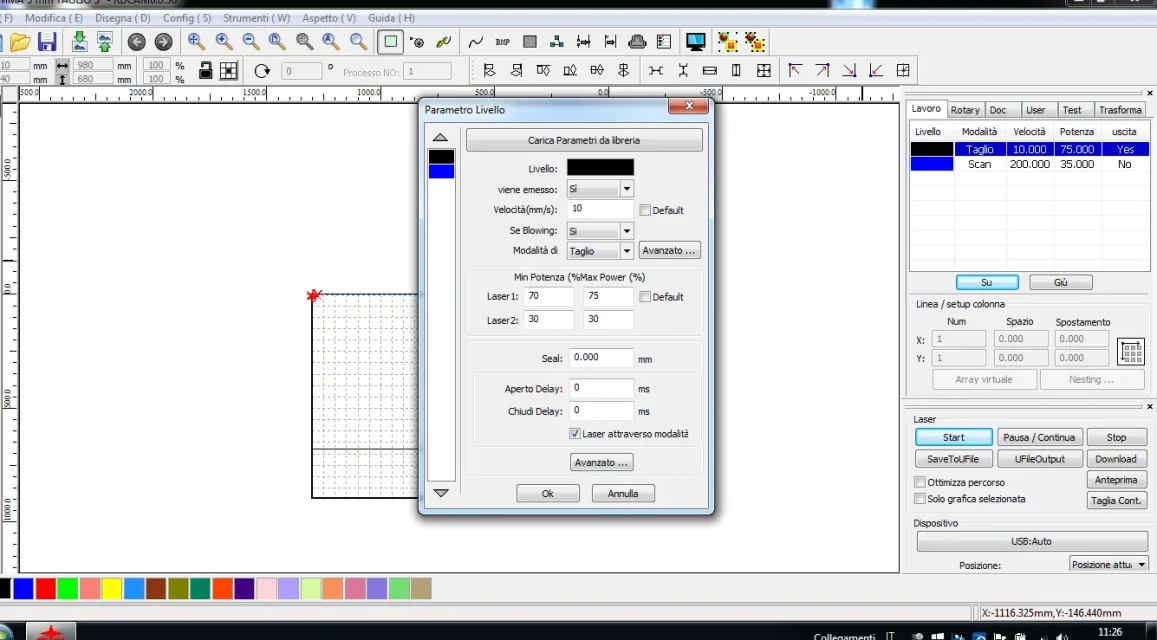Click the top-left corner arrow icon

pos(795,70)
